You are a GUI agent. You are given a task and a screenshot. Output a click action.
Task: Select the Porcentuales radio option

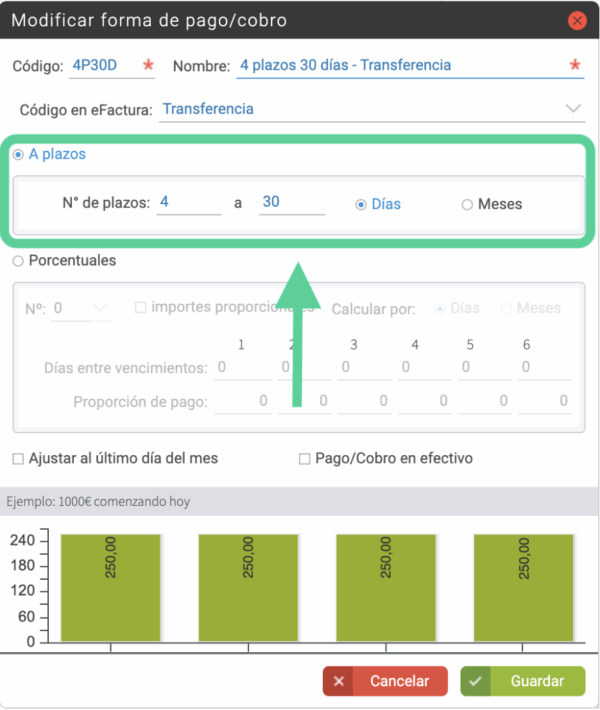click(x=17, y=261)
